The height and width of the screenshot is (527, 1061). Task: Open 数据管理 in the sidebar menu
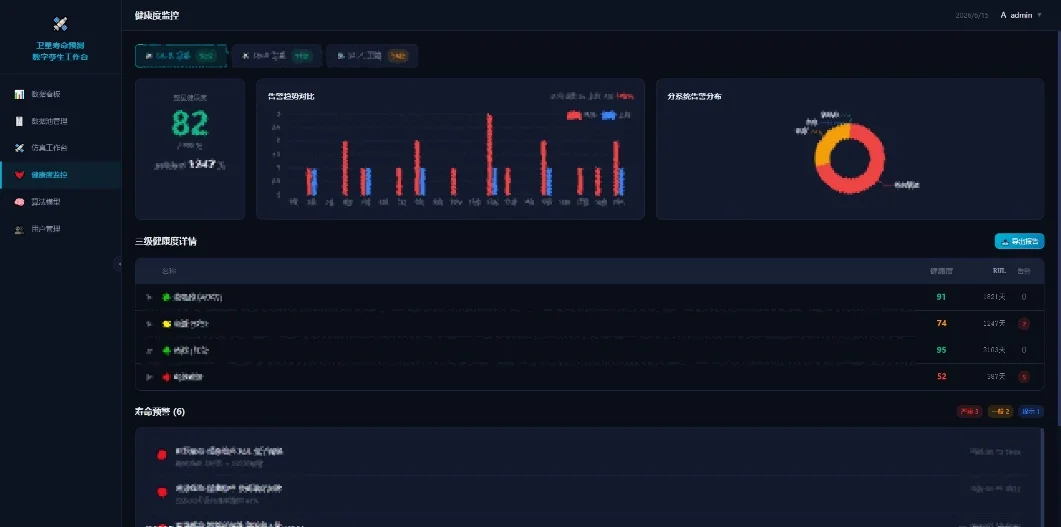61,121
